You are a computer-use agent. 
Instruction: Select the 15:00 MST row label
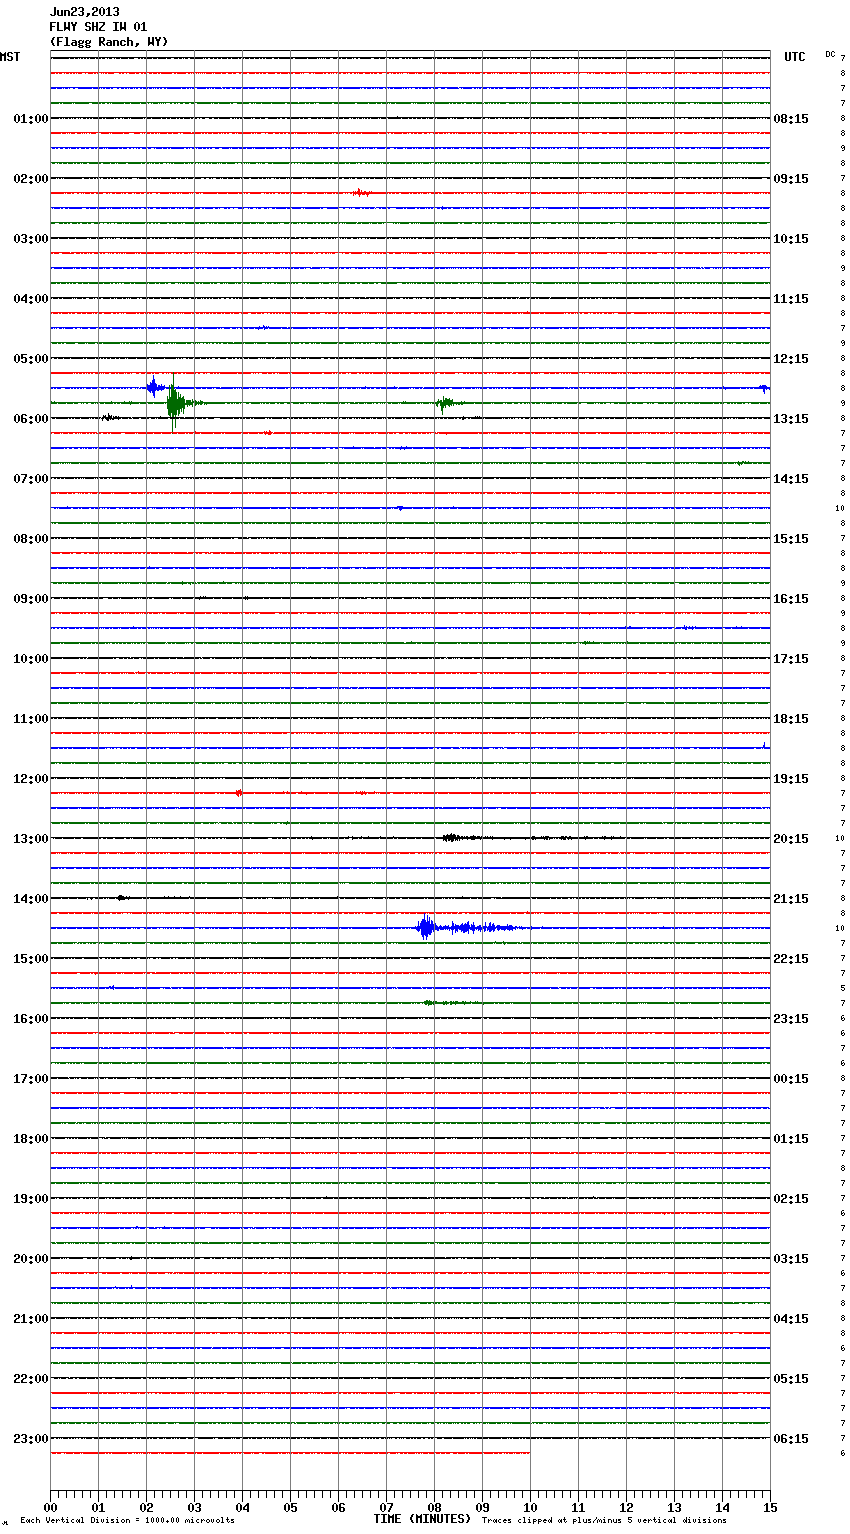point(31,958)
